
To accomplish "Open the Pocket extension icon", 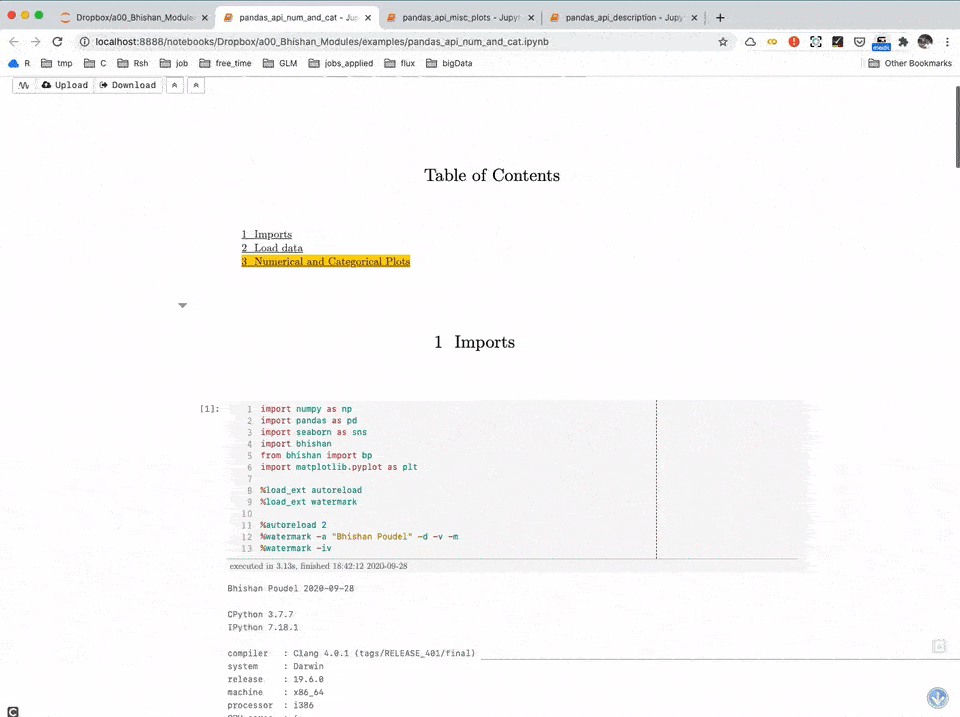I will 860,42.
